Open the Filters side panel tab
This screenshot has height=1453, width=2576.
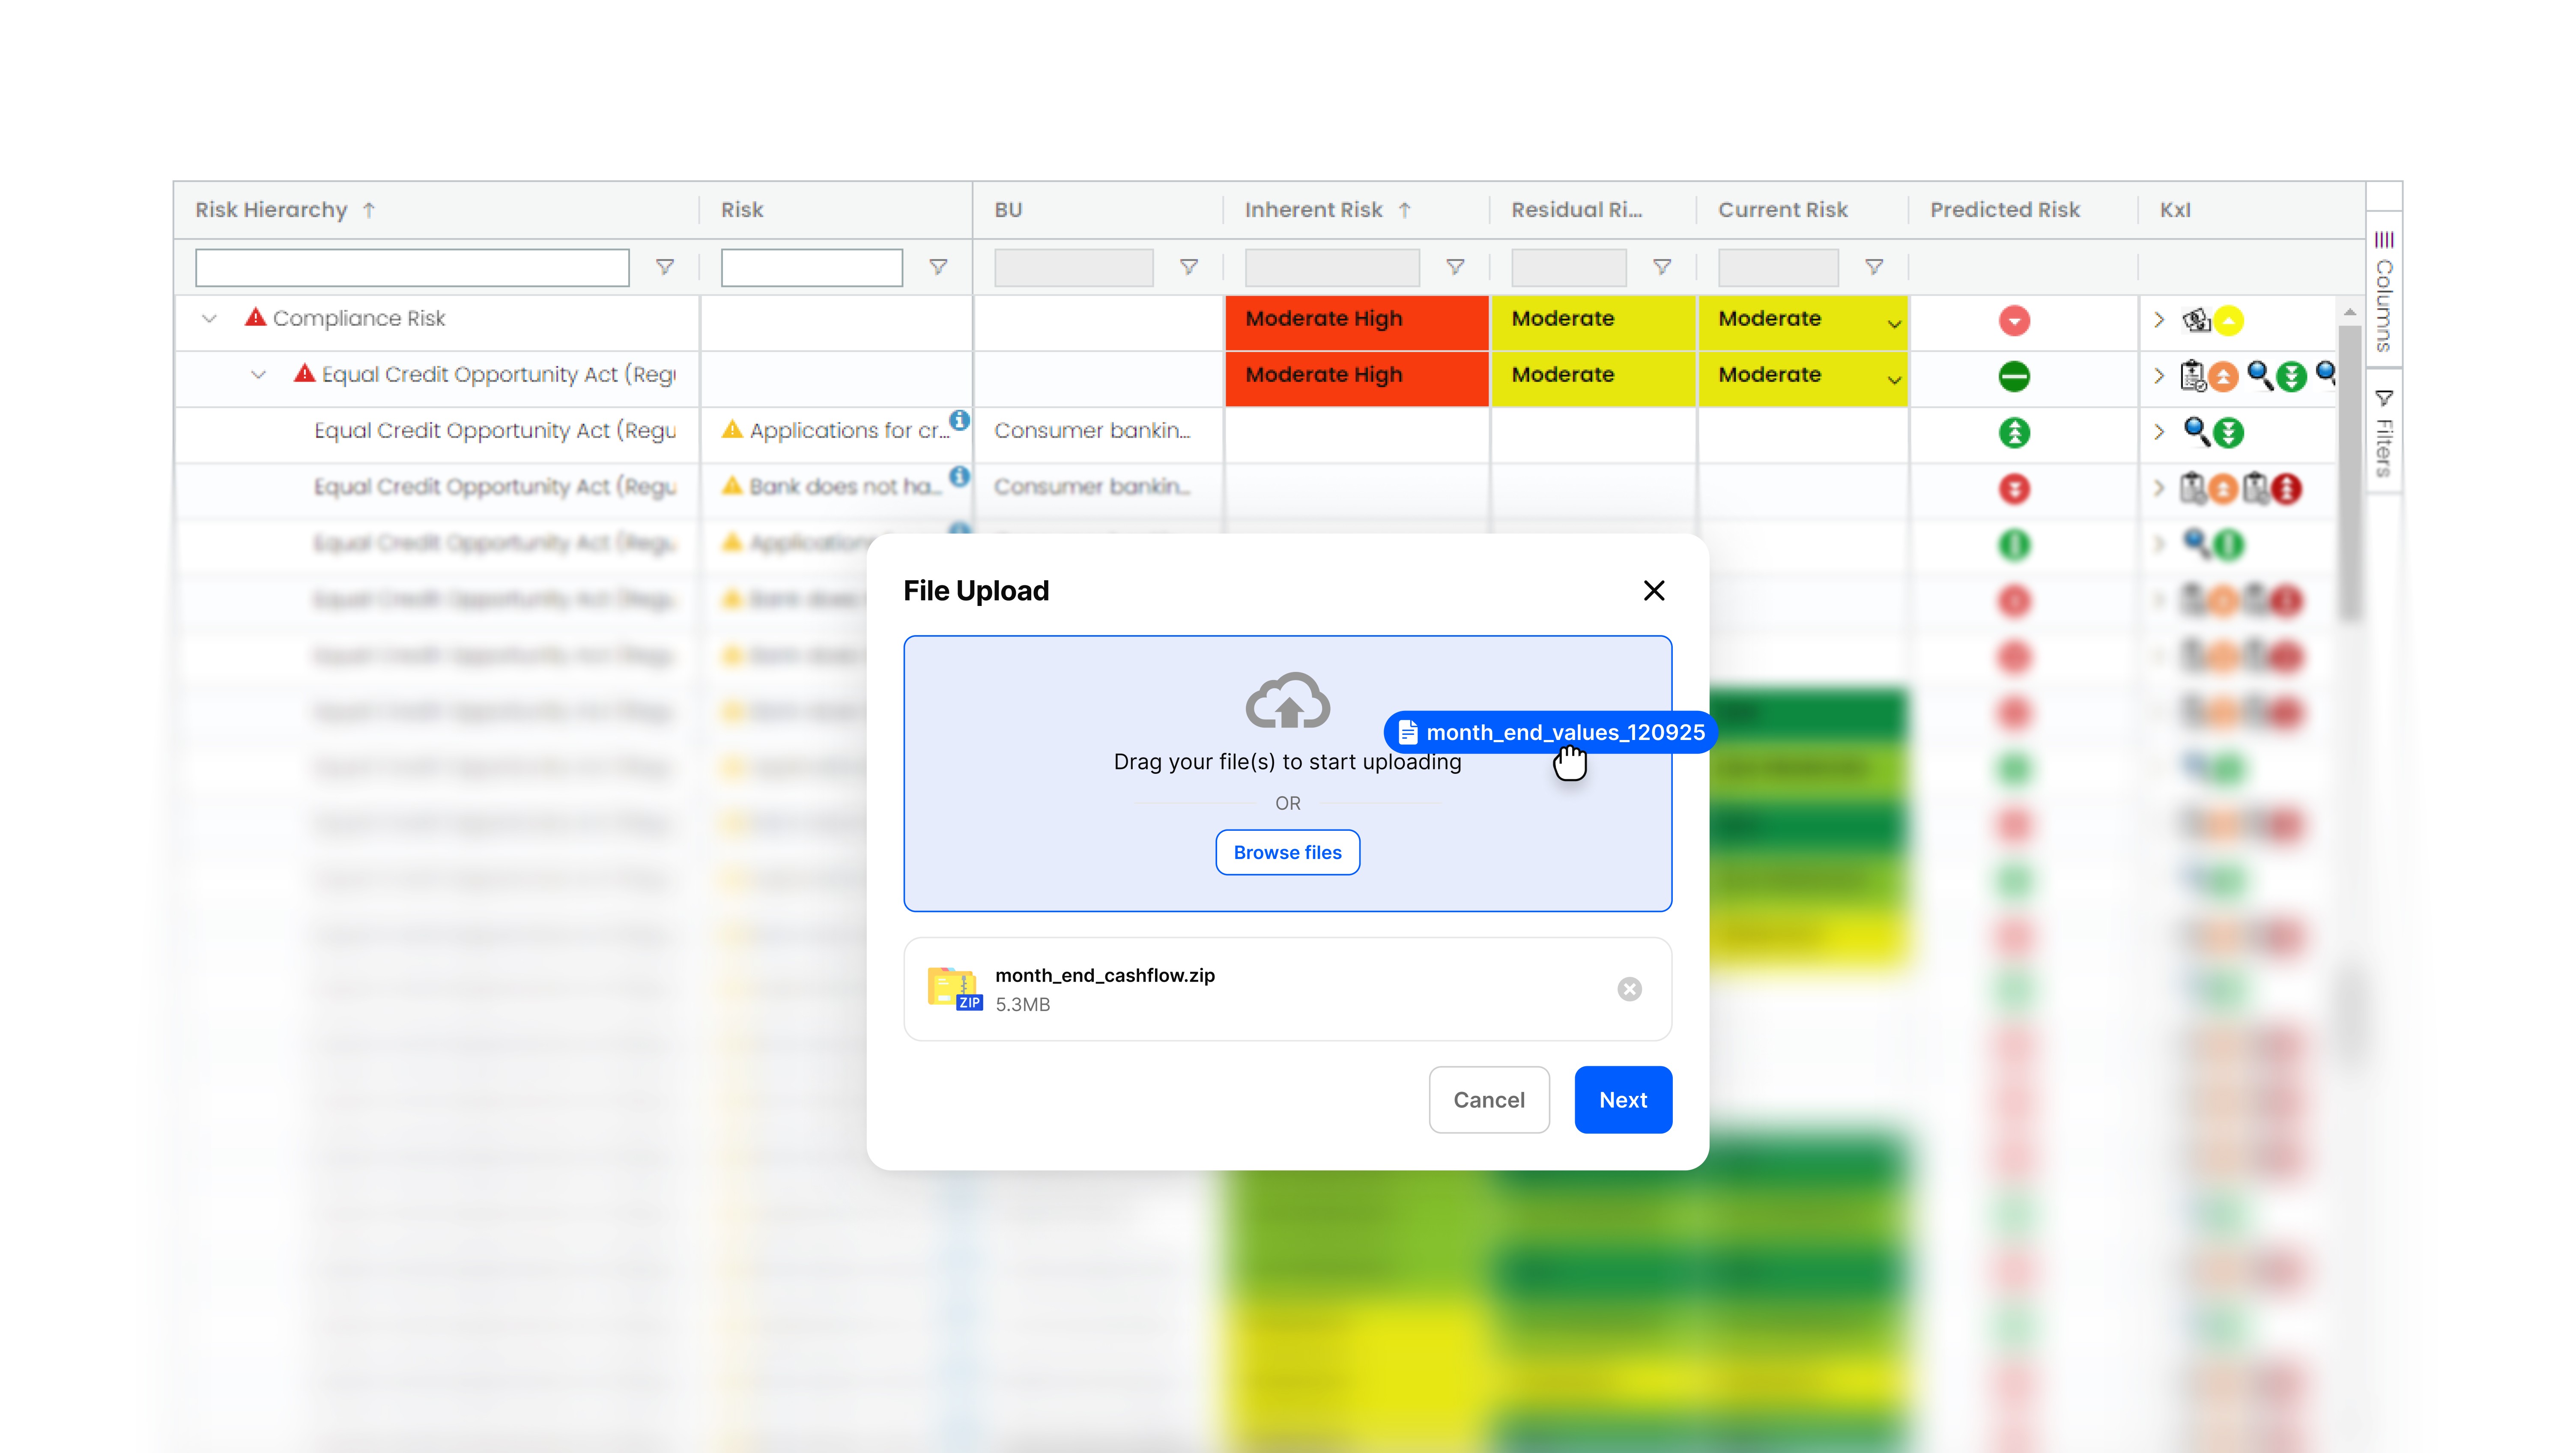(x=2384, y=433)
